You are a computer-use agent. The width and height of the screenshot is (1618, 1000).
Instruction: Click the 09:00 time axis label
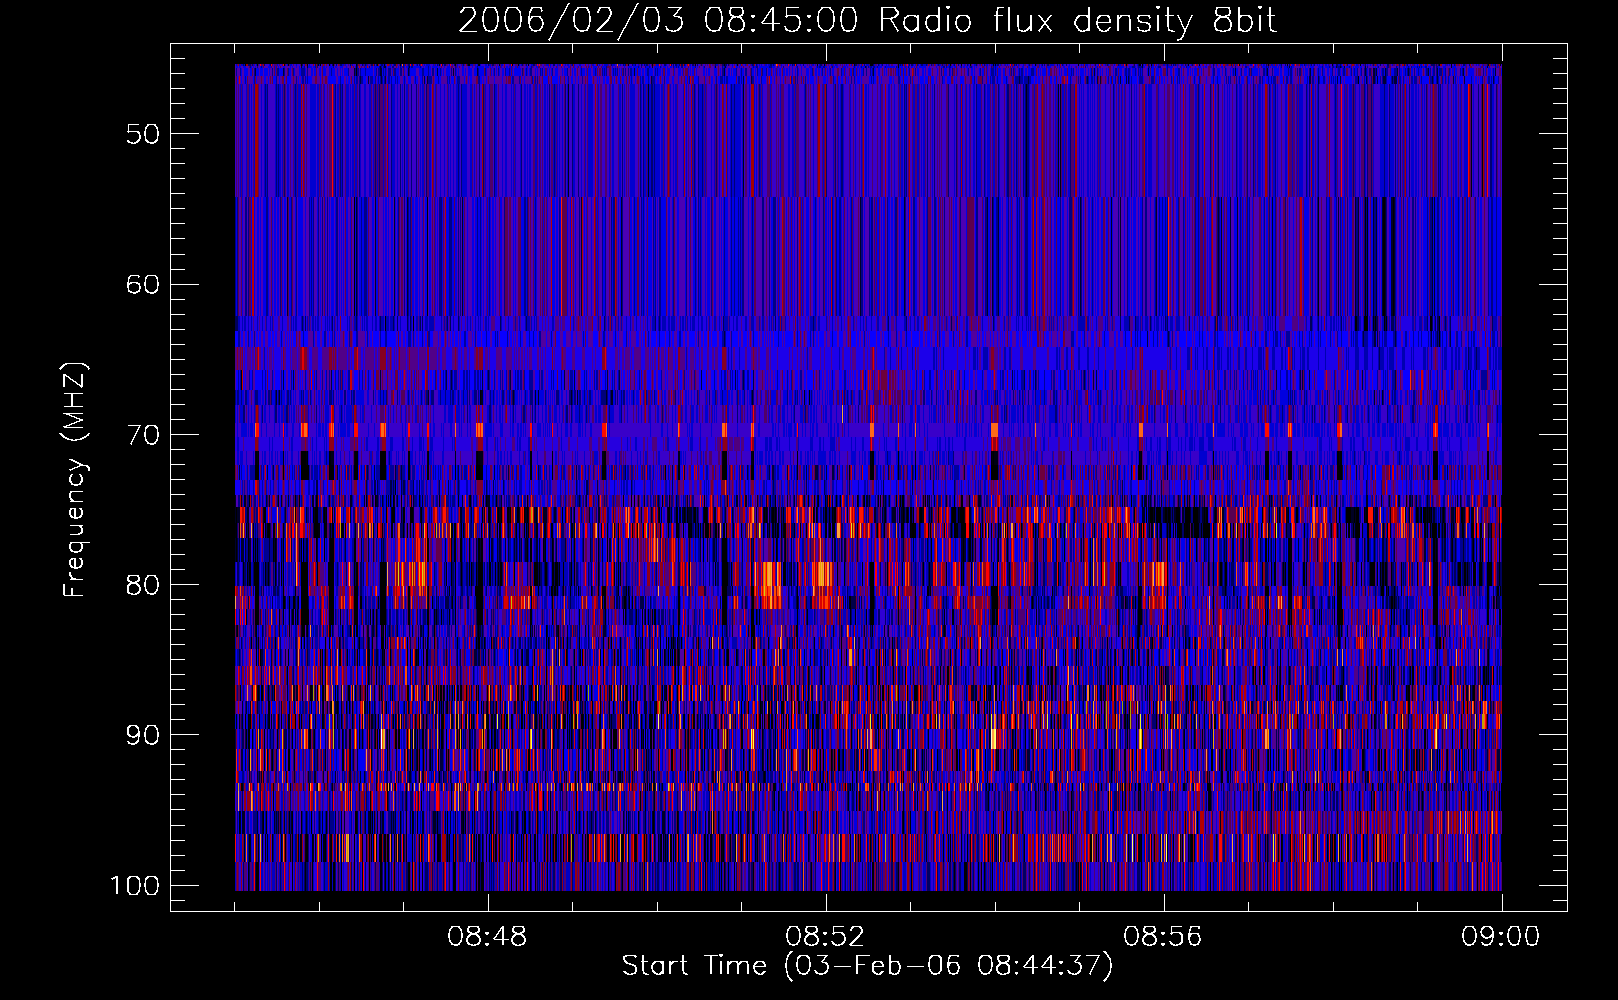(1501, 937)
